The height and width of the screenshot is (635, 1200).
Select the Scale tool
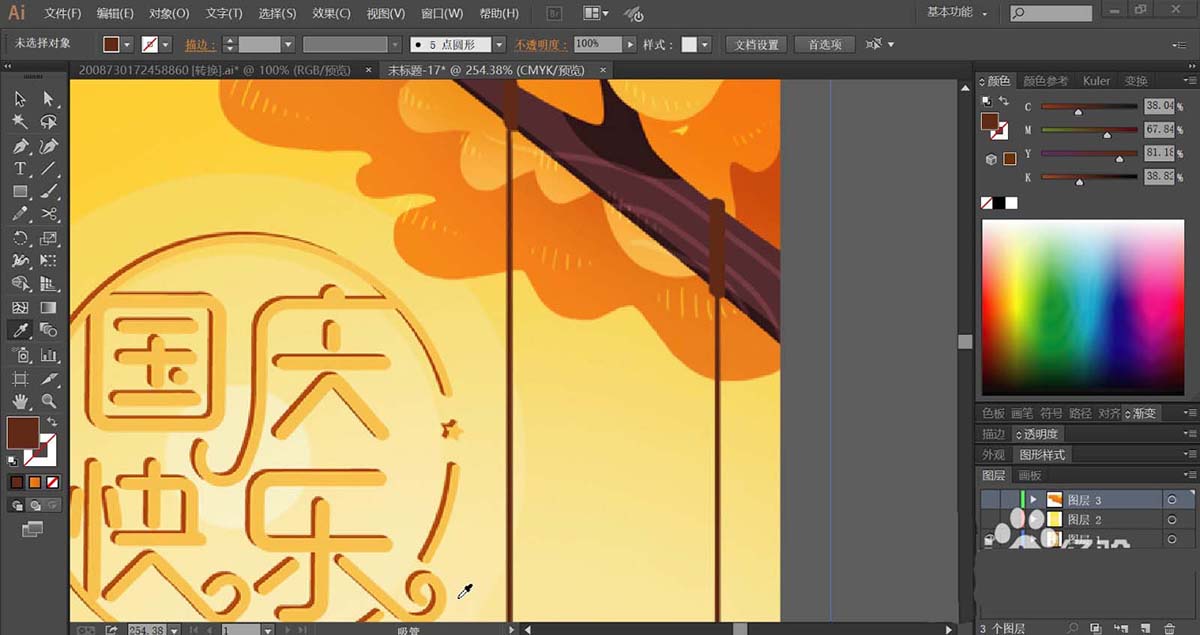coord(48,238)
